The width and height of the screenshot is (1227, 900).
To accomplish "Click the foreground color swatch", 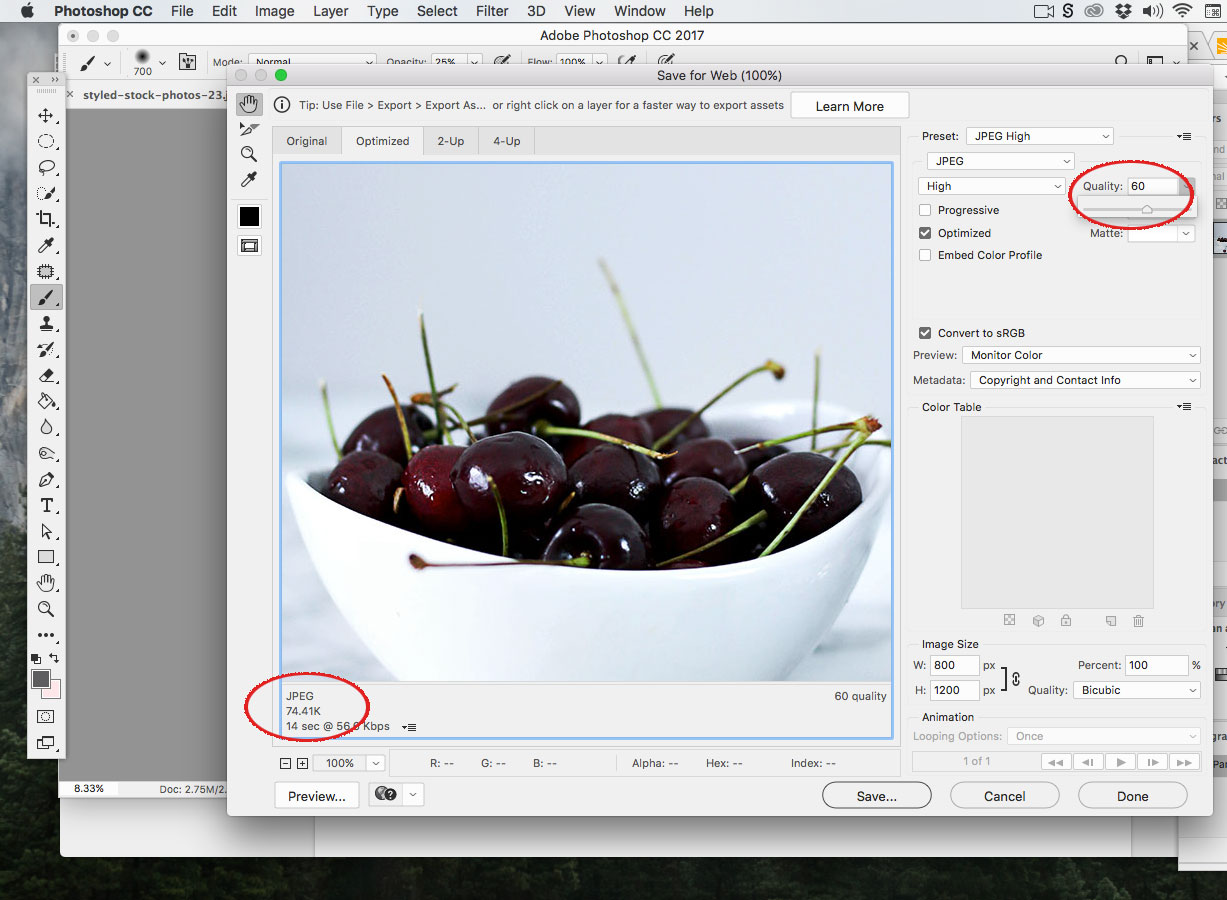I will pyautogui.click(x=41, y=679).
